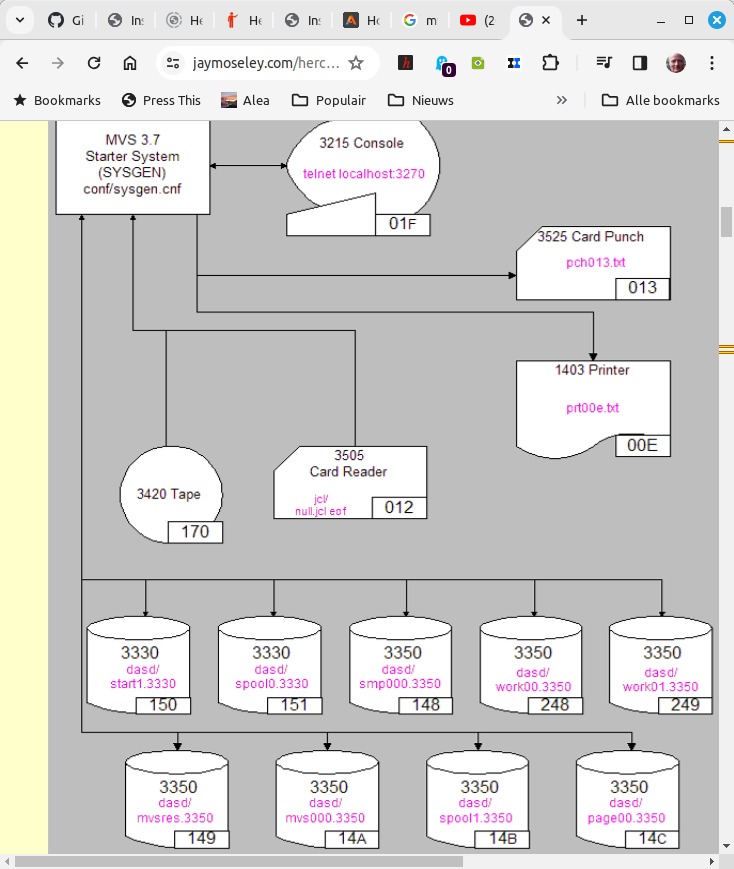This screenshot has width=734, height=869.
Task: Click the jaymoseley.com address bar
Action: [266, 63]
